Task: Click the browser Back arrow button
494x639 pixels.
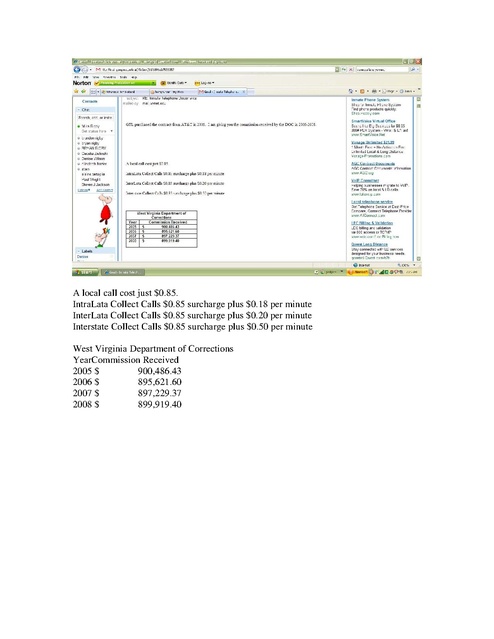Action: (76, 70)
